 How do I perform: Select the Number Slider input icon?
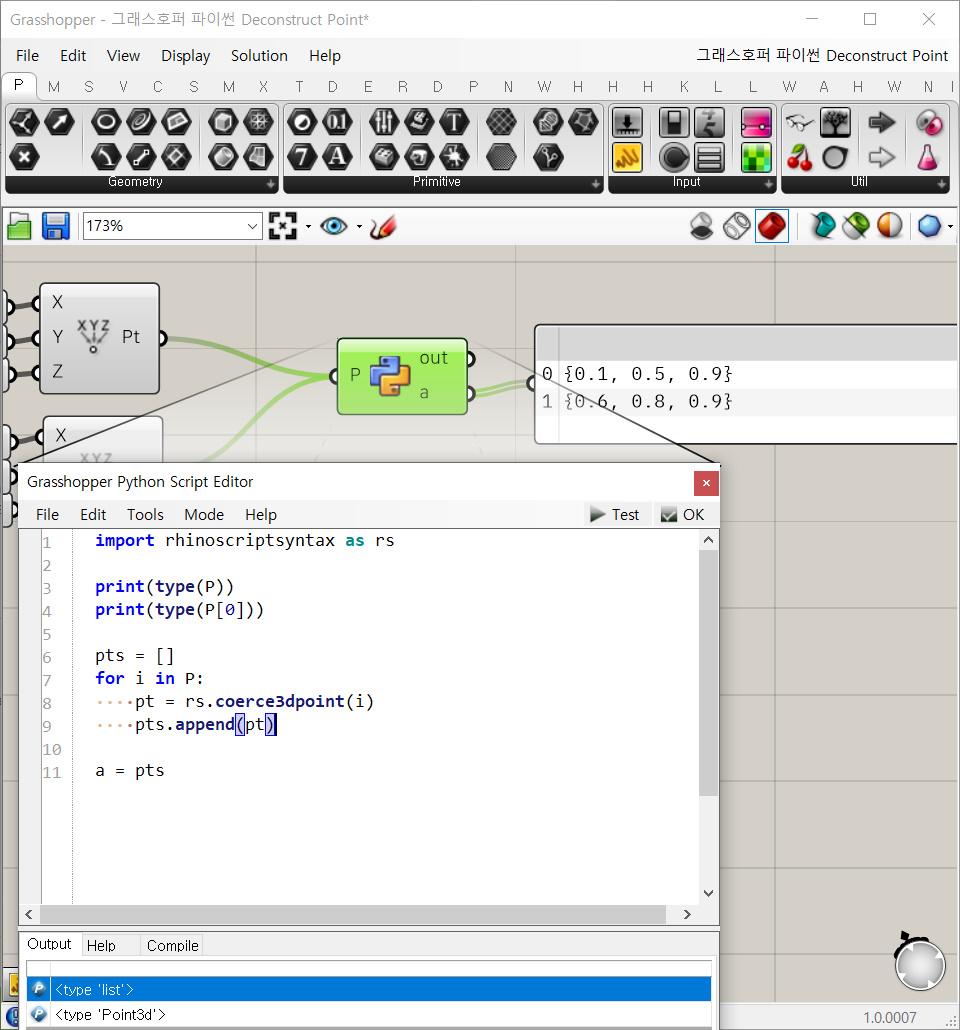[x=627, y=122]
